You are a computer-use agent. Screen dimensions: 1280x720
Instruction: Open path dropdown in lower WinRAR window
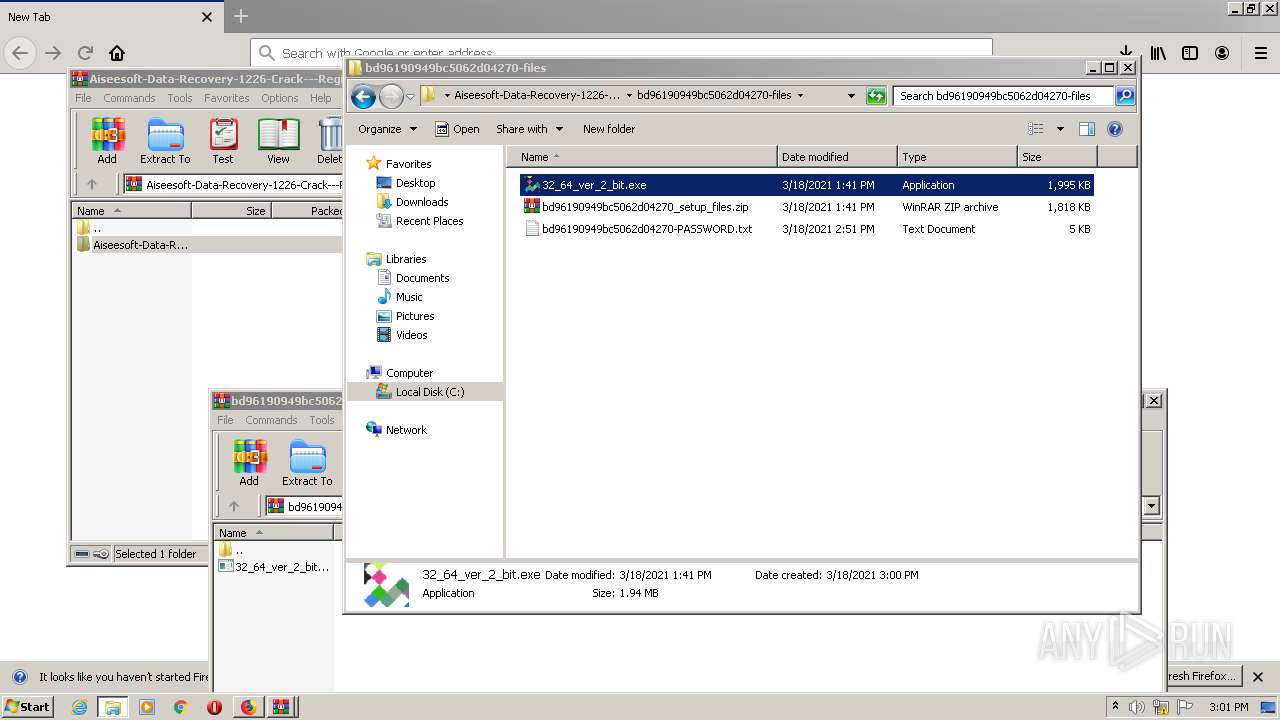pyautogui.click(x=1151, y=506)
